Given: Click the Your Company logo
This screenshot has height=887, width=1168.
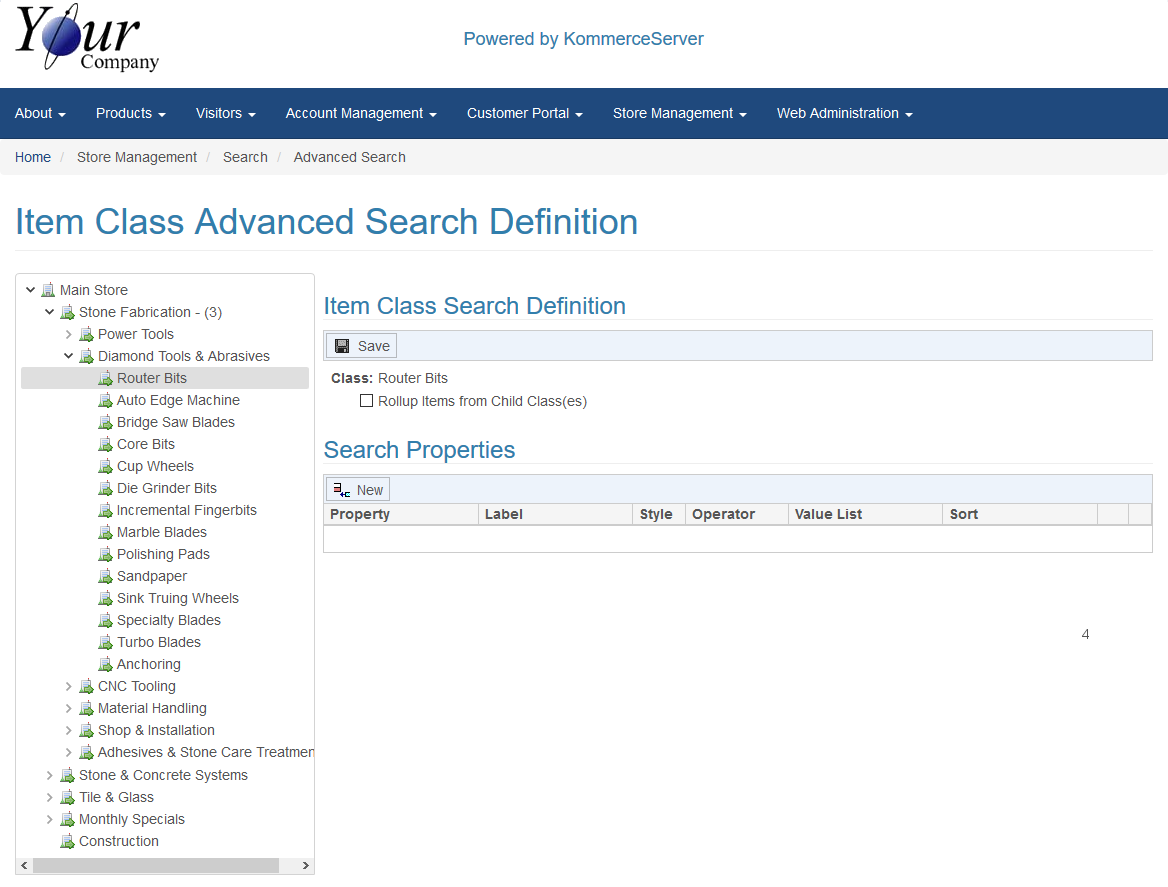Looking at the screenshot, I should click(87, 39).
